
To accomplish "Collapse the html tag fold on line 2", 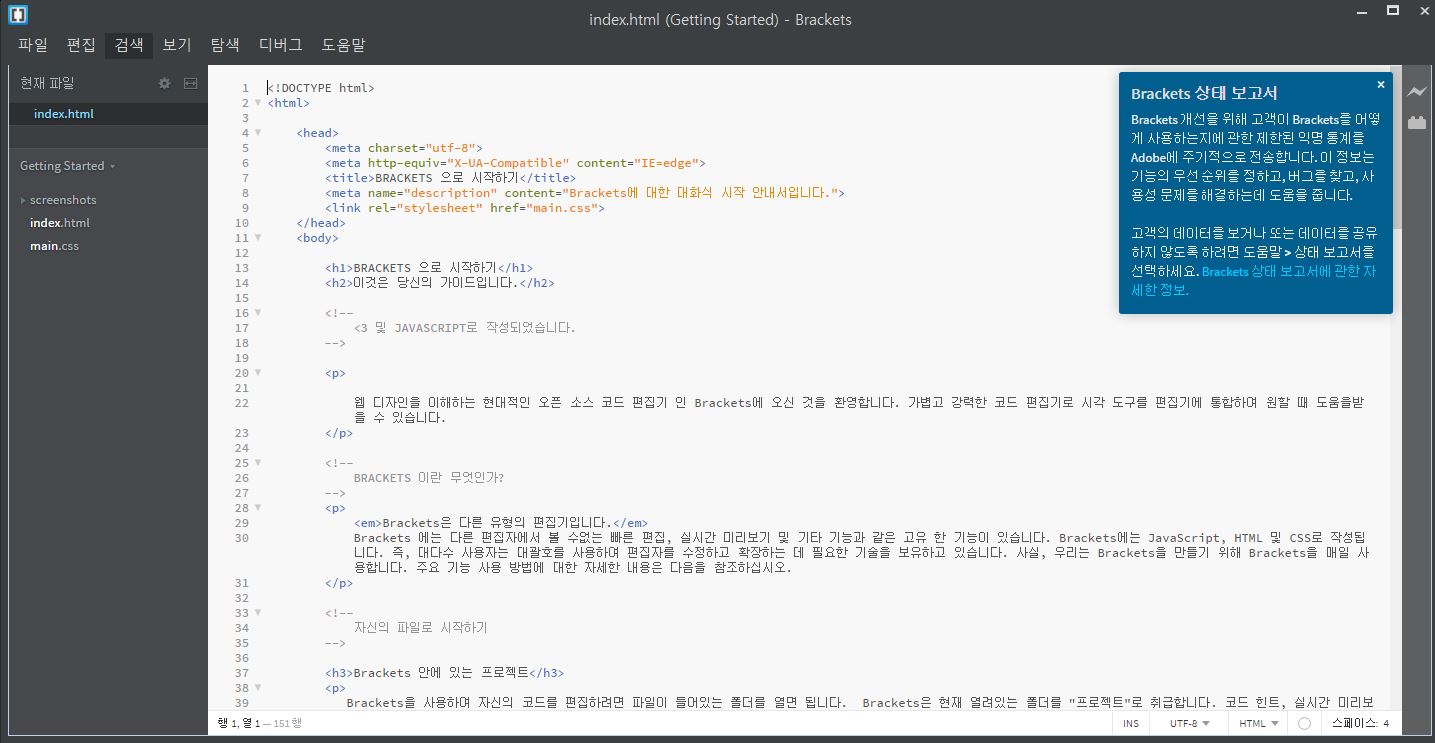I will [258, 102].
